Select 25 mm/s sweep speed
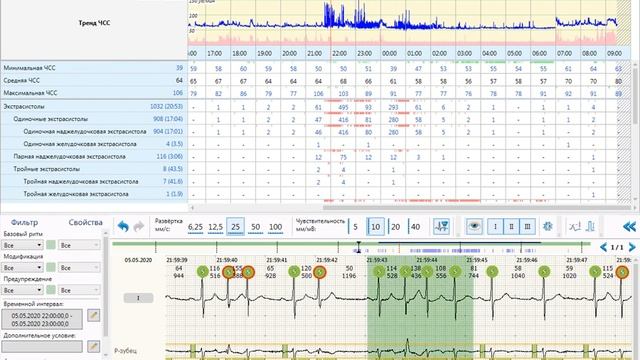 pos(235,227)
